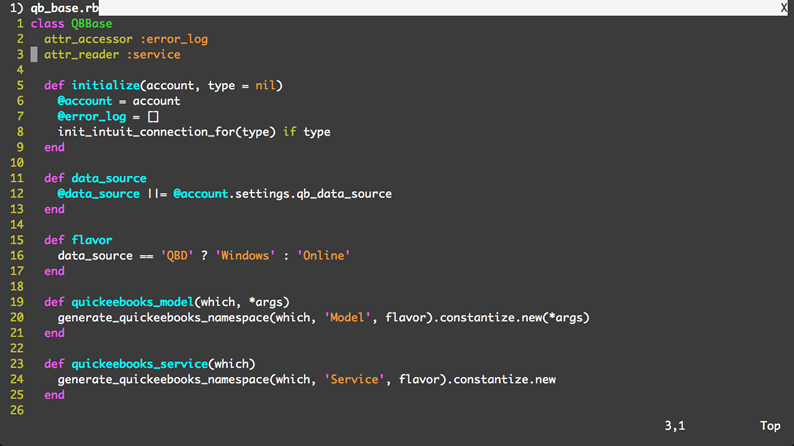The image size is (794, 446).
Task: Close the tab with the X
Action: tap(783, 8)
